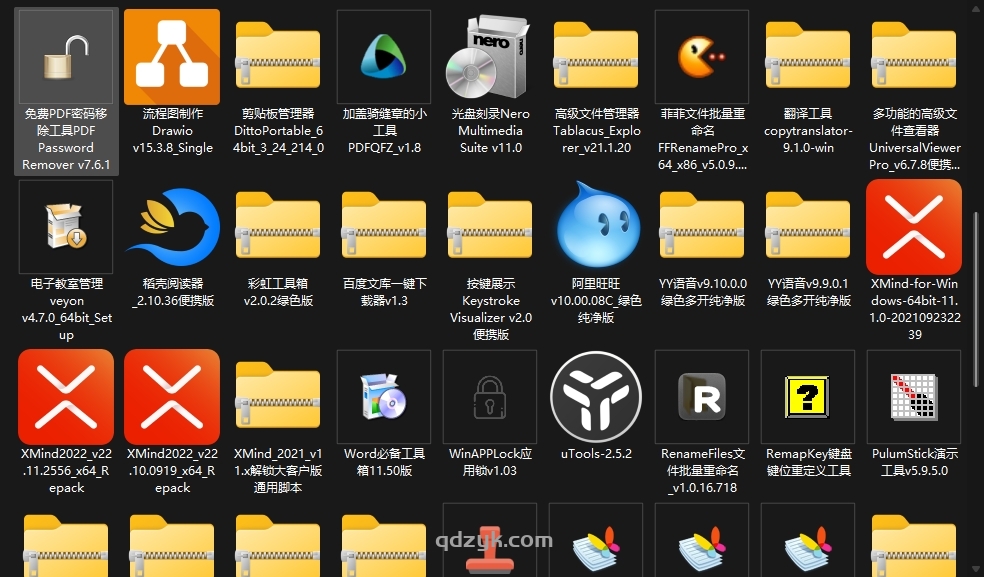Select the WinAPPLock padlock icon

[490, 397]
